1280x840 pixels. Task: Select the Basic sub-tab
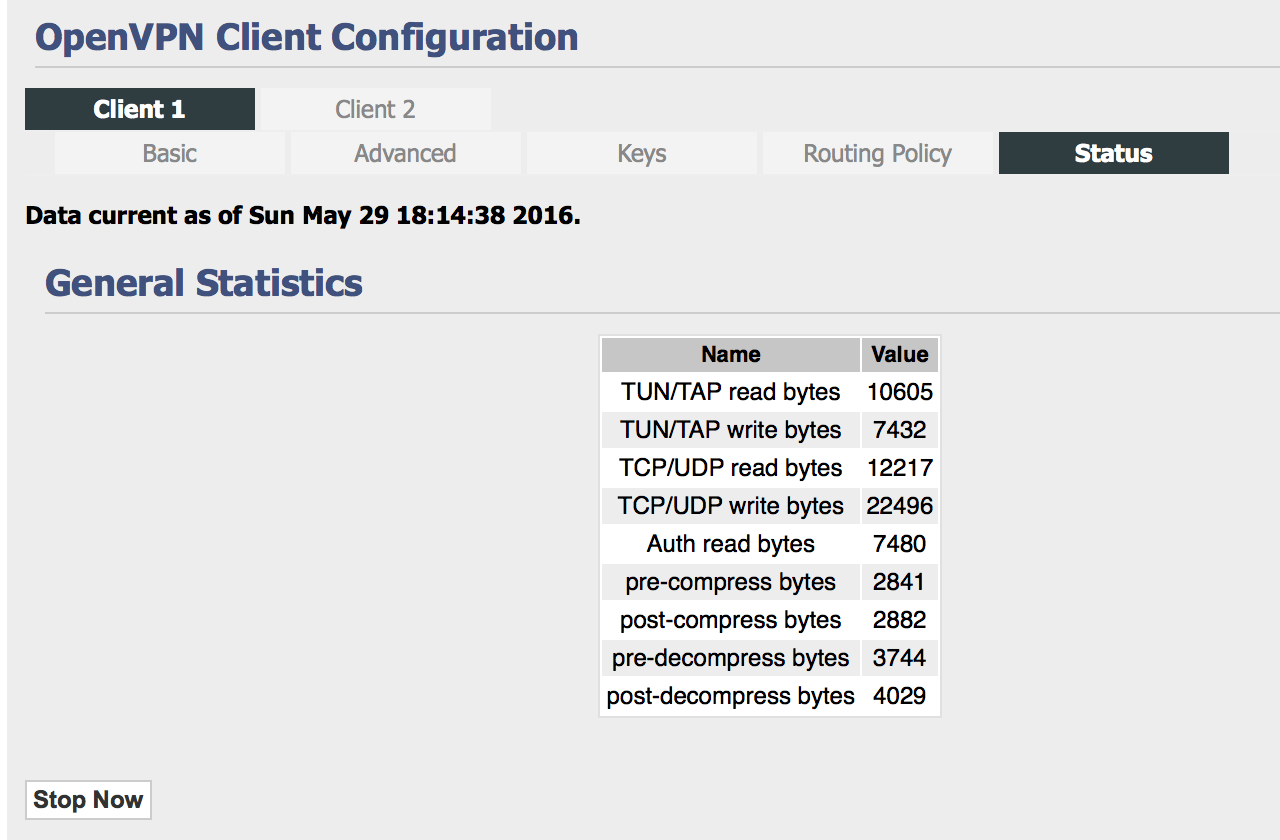tap(170, 153)
